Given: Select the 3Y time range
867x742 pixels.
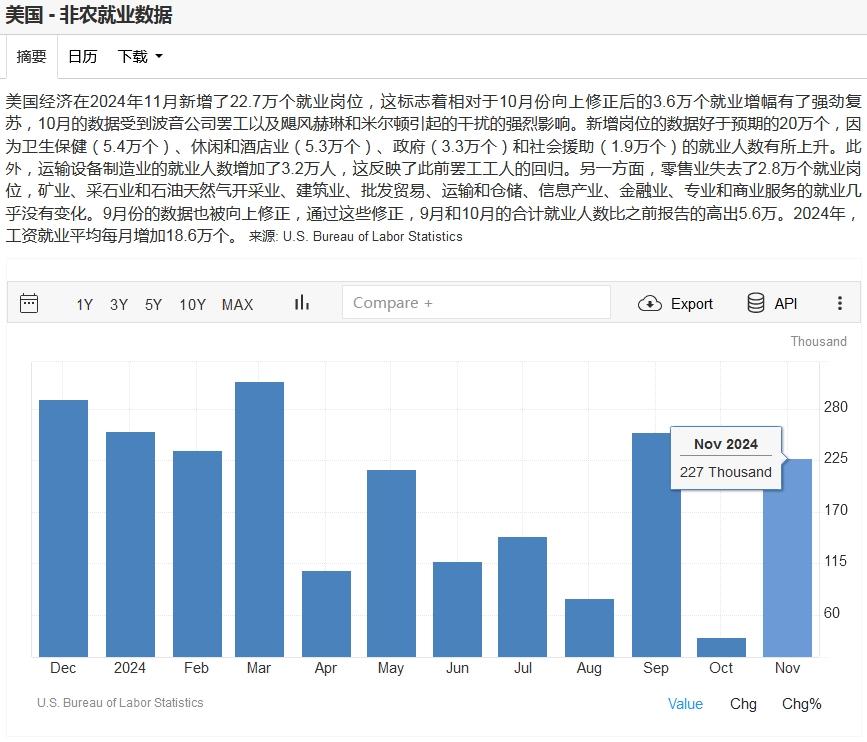Looking at the screenshot, I should 119,304.
